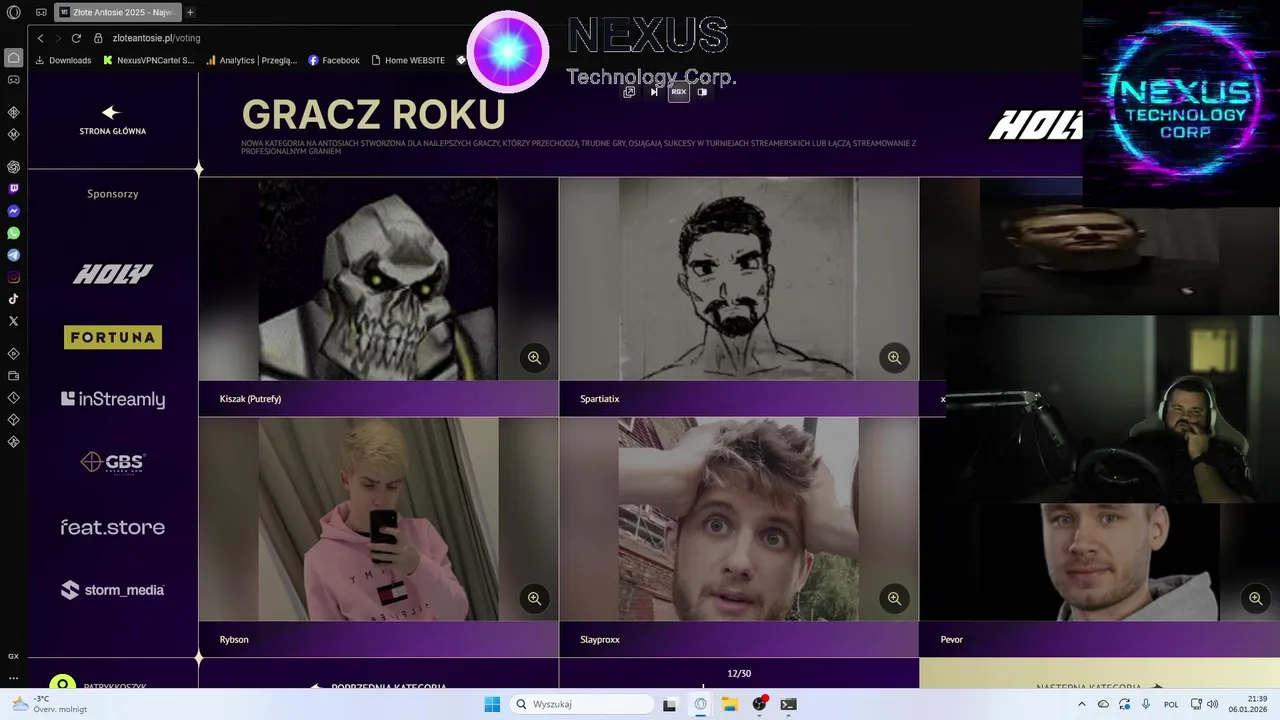Viewport: 1280px width, 720px height.
Task: Open the terminal app in taskbar
Action: point(788,704)
